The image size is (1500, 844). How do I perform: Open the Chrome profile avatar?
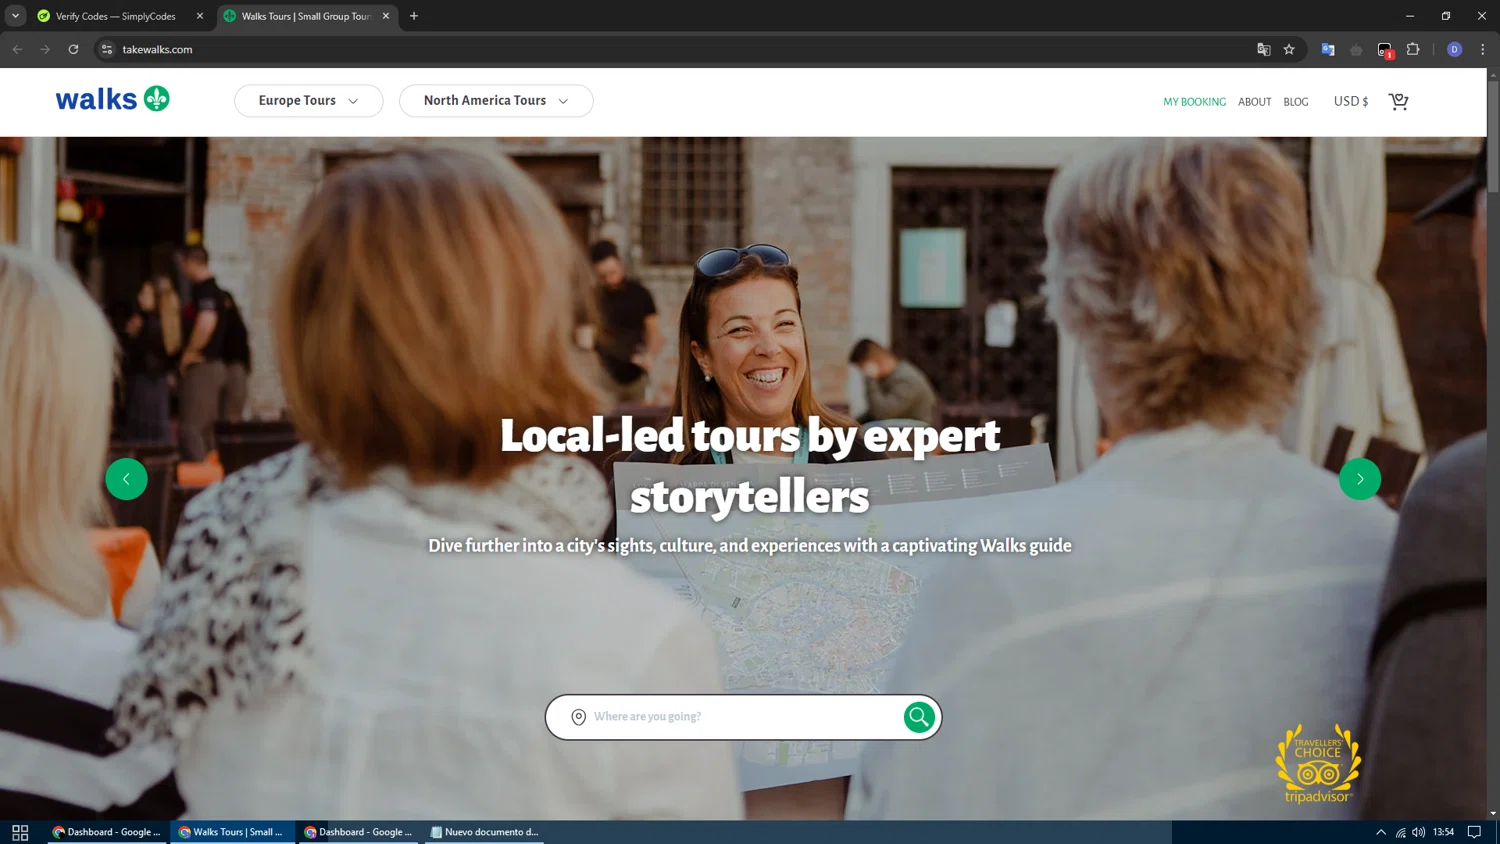coord(1455,49)
